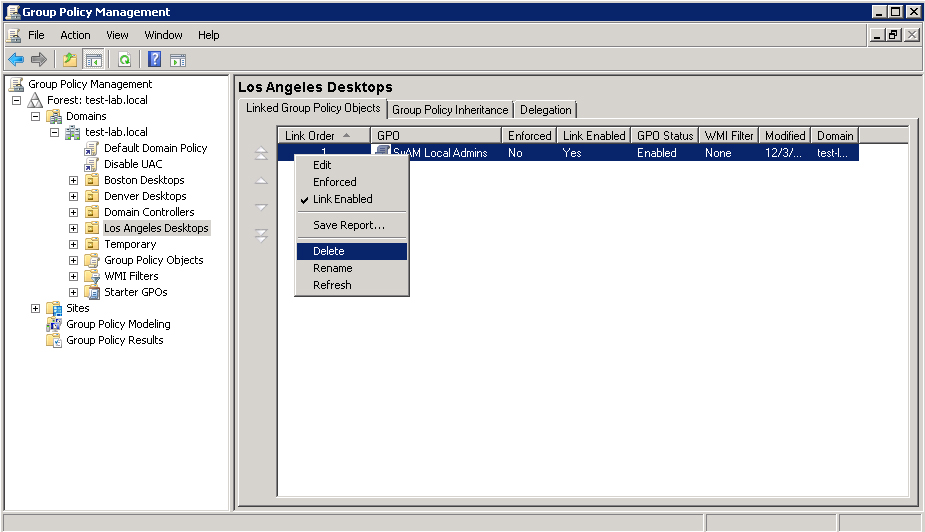Click move link to bottom arrow icon
Image resolution: width=925 pixels, height=532 pixels.
pyautogui.click(x=261, y=235)
